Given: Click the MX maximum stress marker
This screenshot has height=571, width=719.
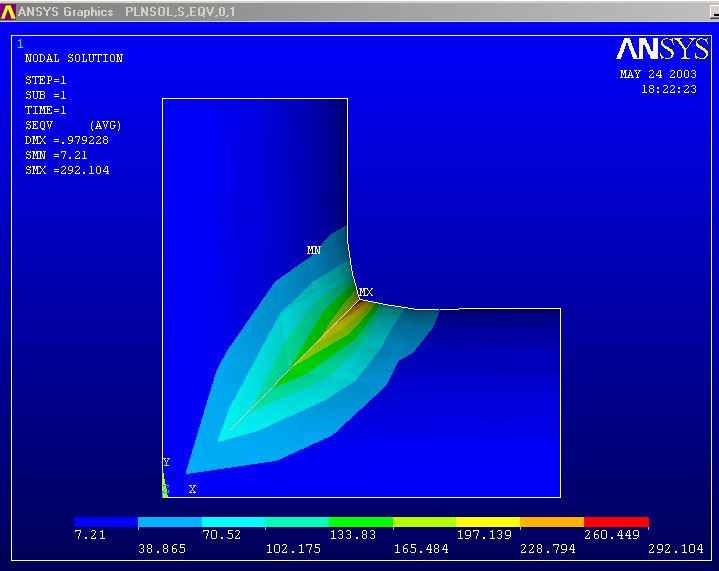Looking at the screenshot, I should pos(365,292).
